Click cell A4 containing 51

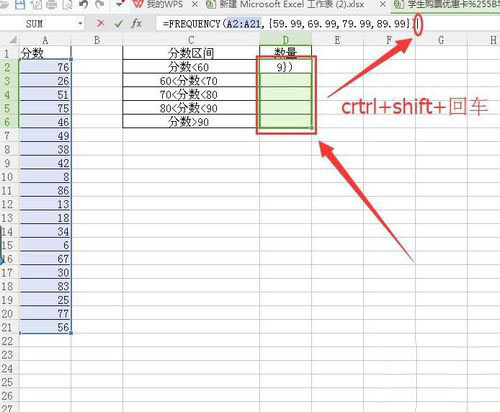[45, 94]
